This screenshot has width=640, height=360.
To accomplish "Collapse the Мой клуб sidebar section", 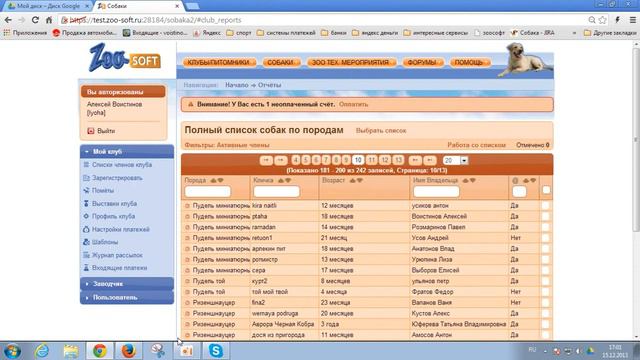I will (127, 151).
